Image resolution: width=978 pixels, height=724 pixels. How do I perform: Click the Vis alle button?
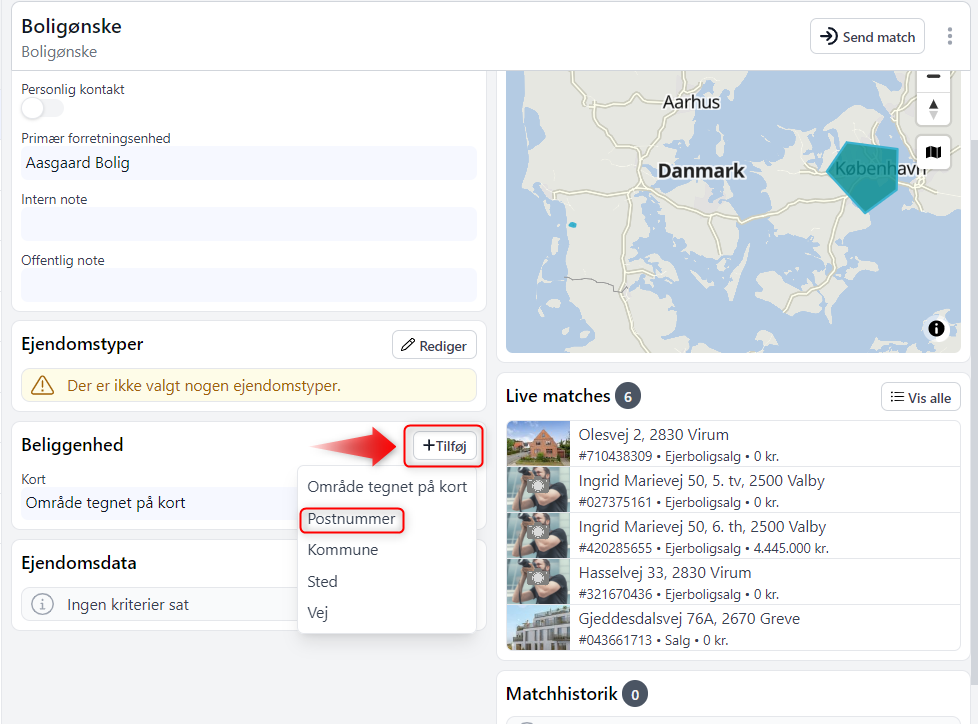(x=921, y=397)
